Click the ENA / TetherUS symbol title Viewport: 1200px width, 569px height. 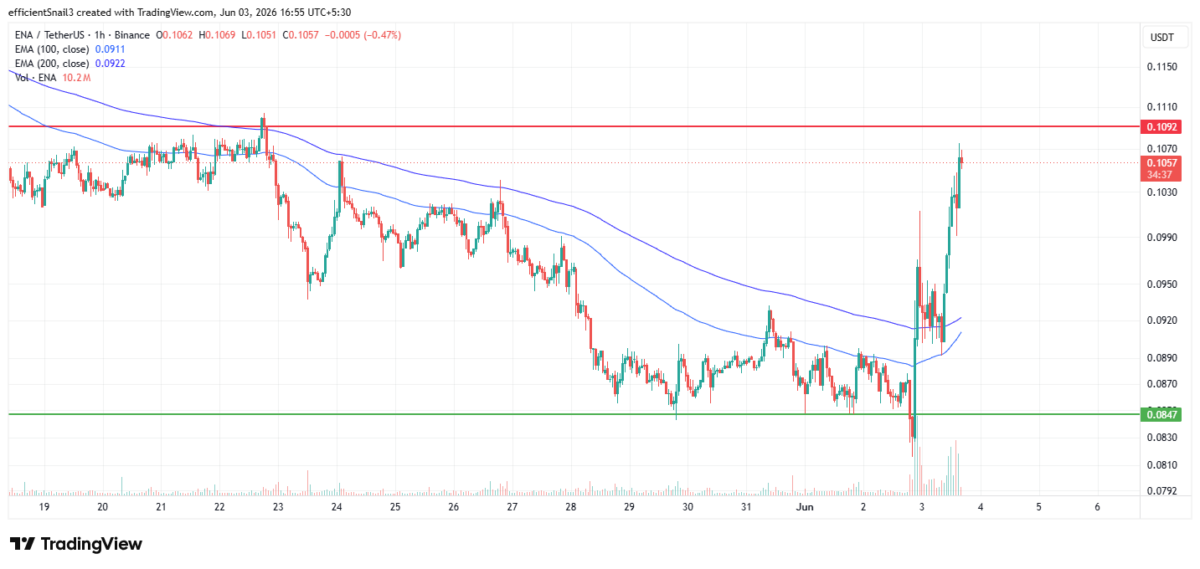click(50, 35)
